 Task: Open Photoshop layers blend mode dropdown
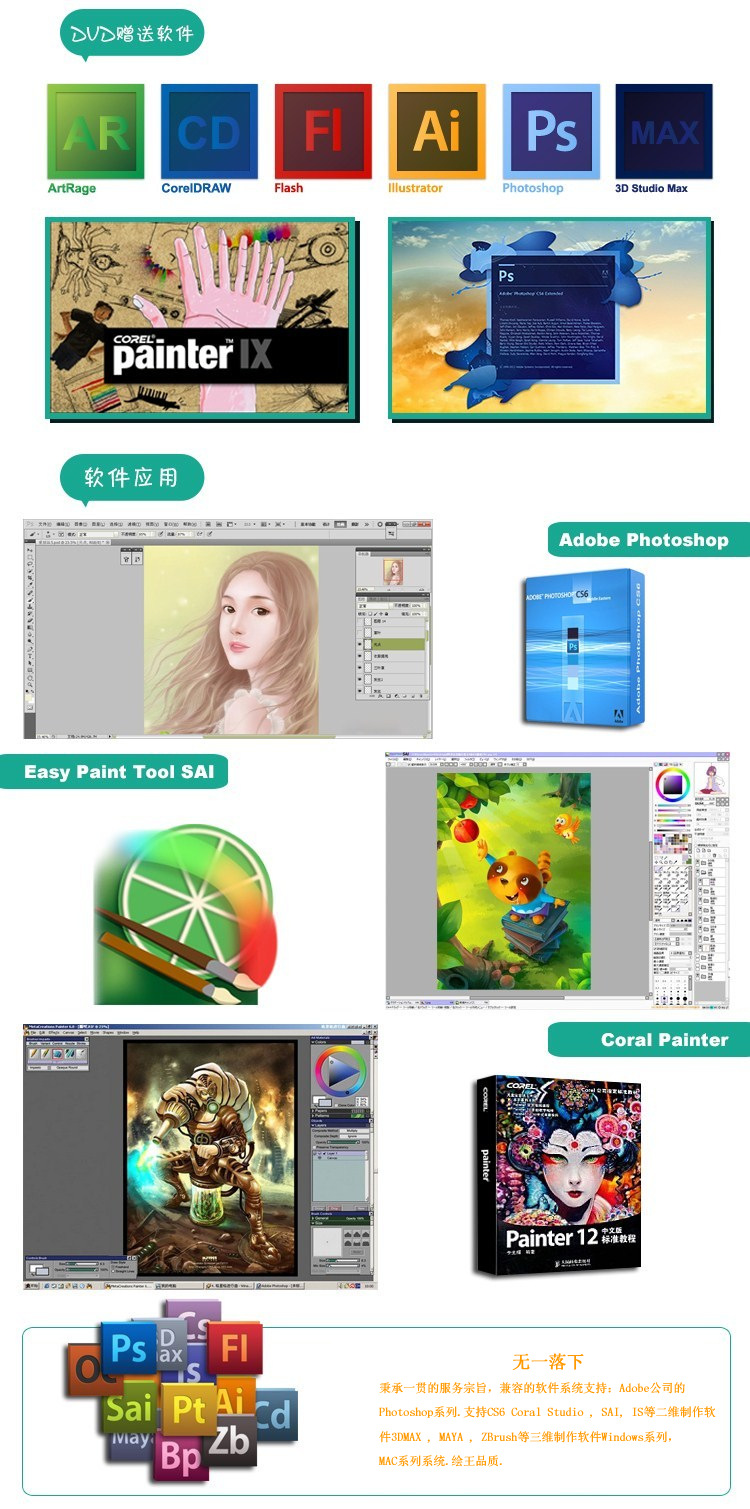tap(374, 606)
